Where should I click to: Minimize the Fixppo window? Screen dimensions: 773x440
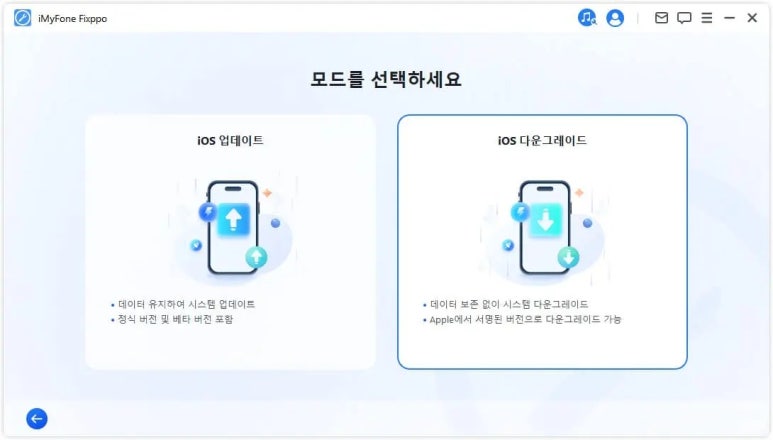click(x=729, y=18)
